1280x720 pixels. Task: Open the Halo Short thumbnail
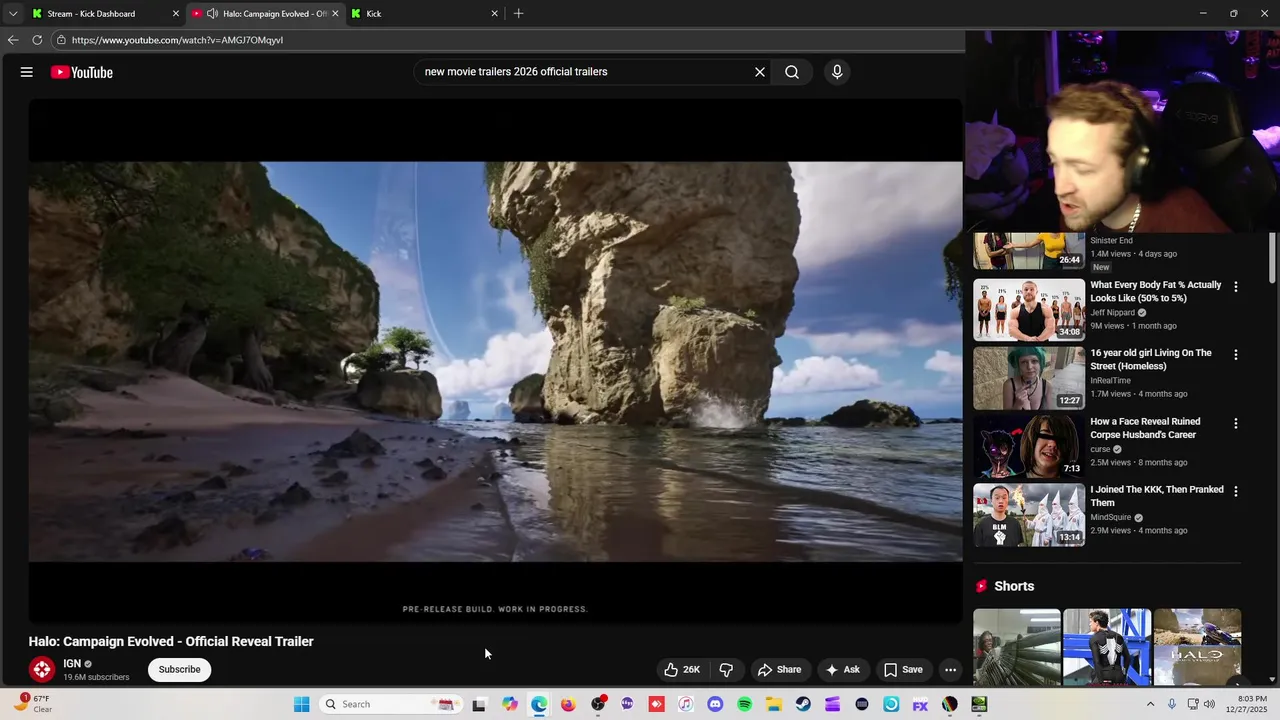[x=1197, y=647]
